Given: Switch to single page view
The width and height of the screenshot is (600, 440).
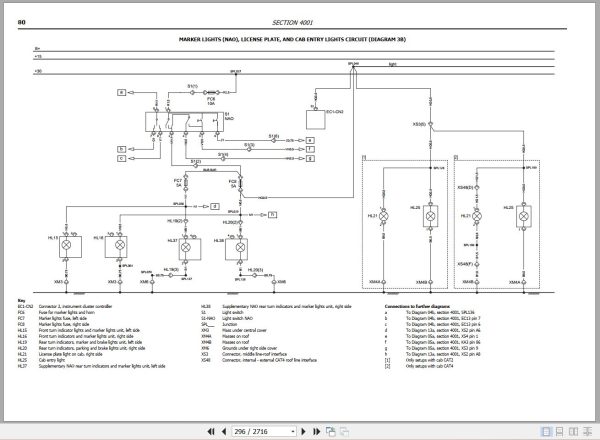Looking at the screenshot, I should pyautogui.click(x=546, y=432).
